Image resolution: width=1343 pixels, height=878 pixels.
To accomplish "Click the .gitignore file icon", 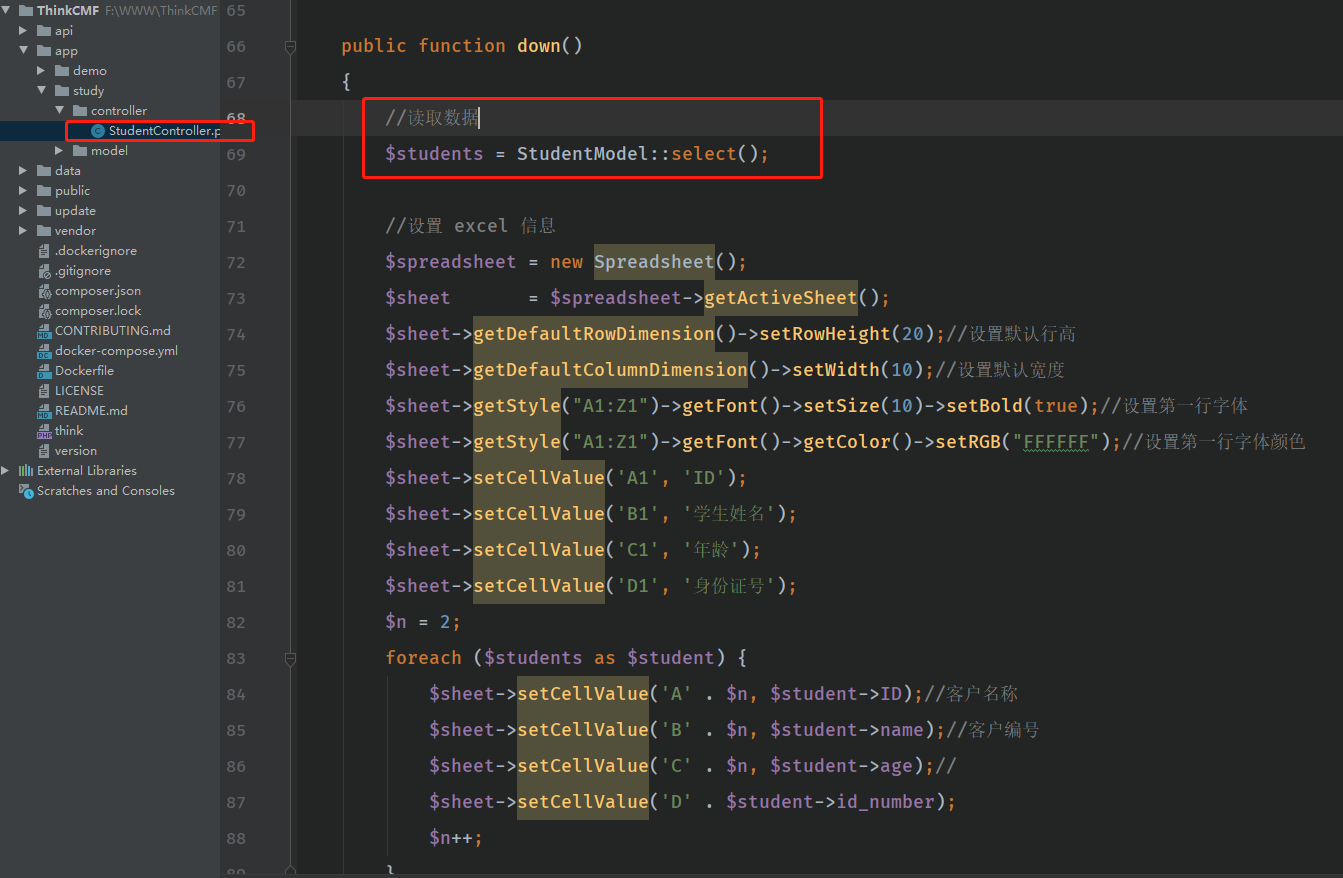I will (44, 271).
